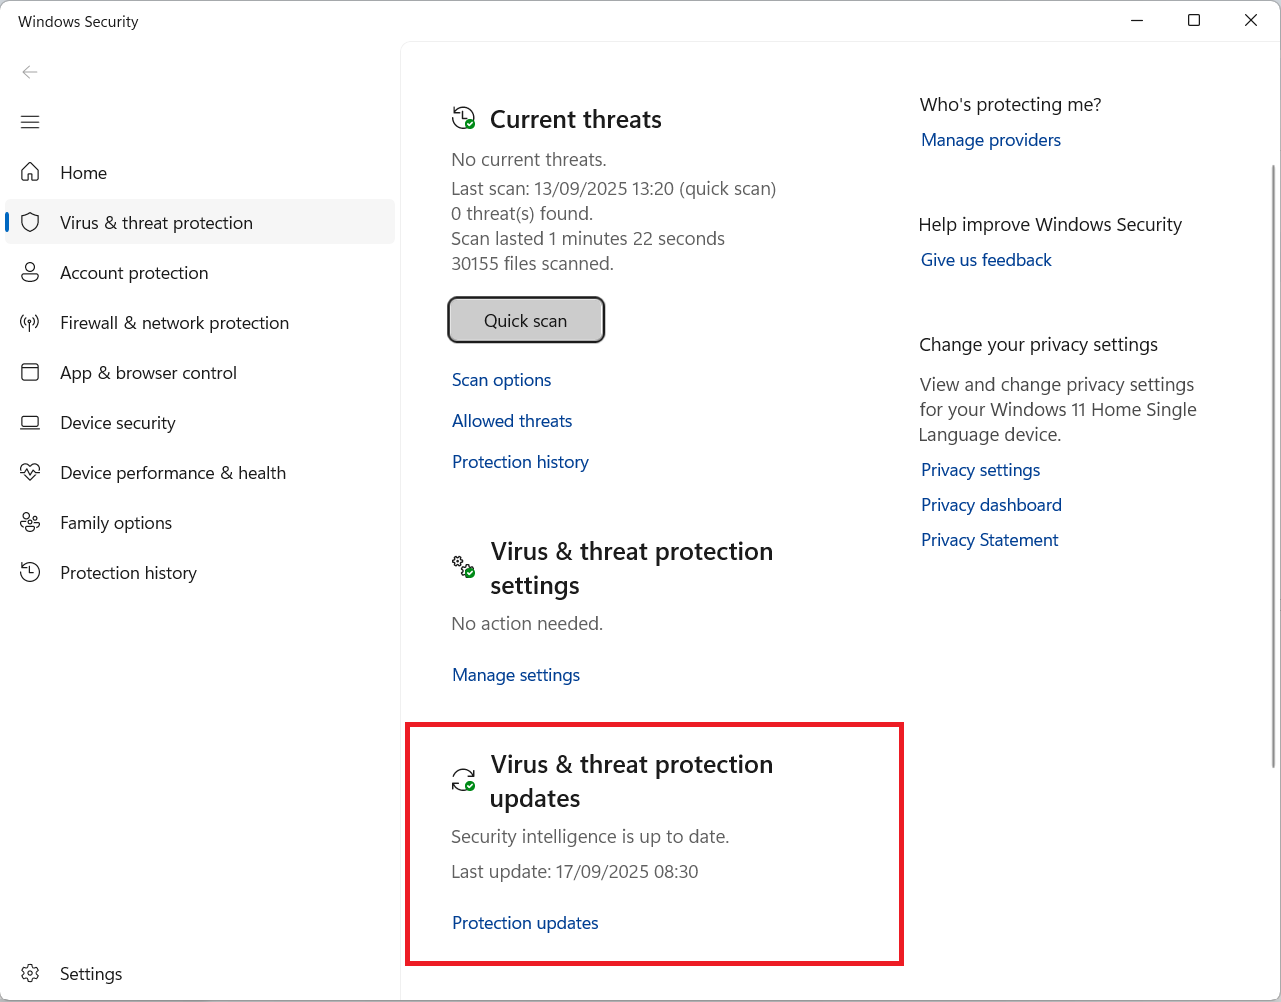Open the Home page
The height and width of the screenshot is (1002, 1281).
click(x=83, y=172)
